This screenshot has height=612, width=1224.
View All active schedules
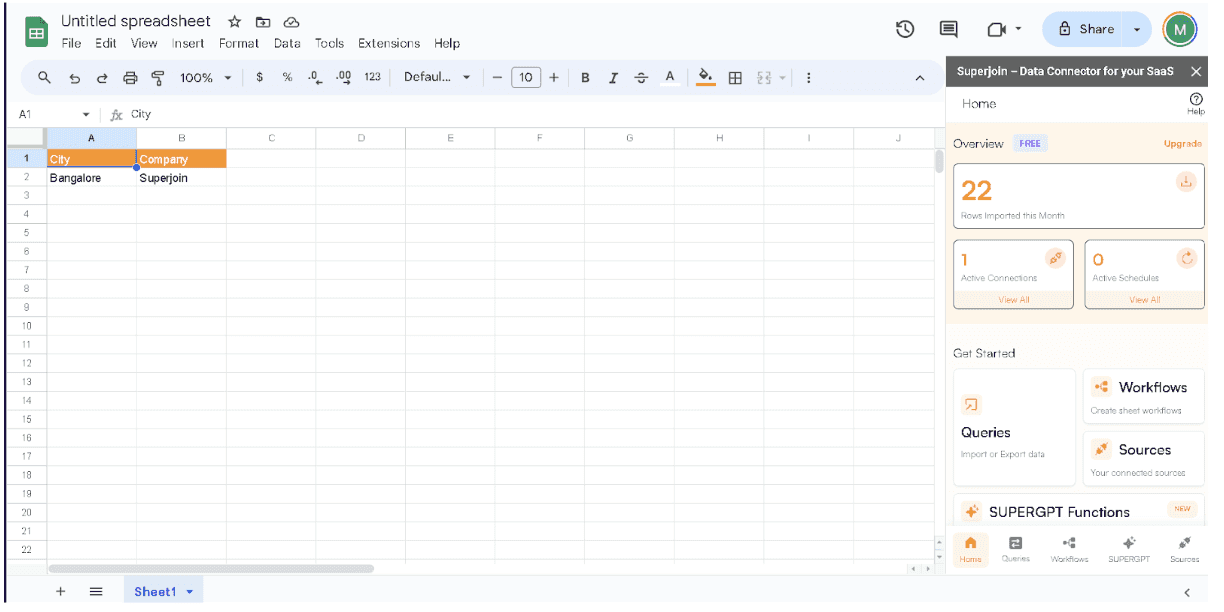(x=1144, y=300)
